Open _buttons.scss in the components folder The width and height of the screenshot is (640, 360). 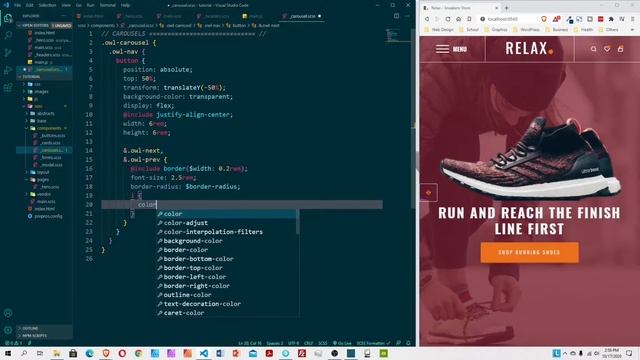click(x=53, y=136)
